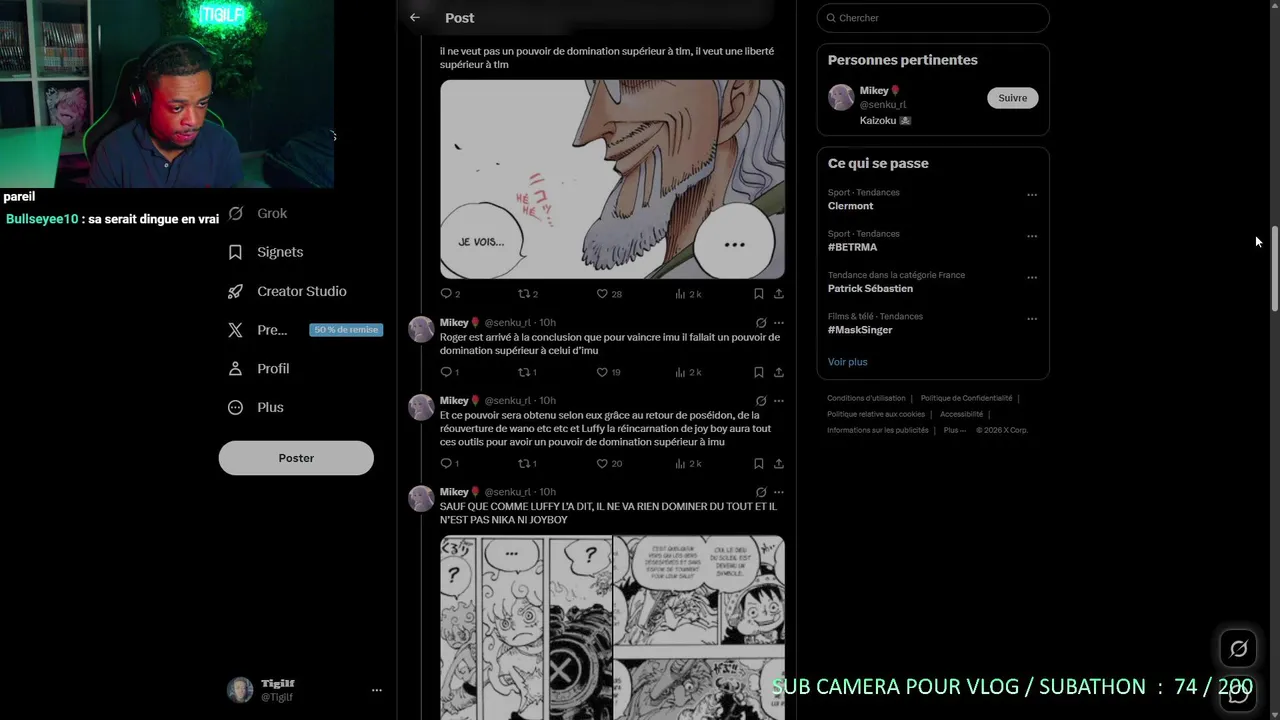Click Voir plus under trends

coord(847,362)
